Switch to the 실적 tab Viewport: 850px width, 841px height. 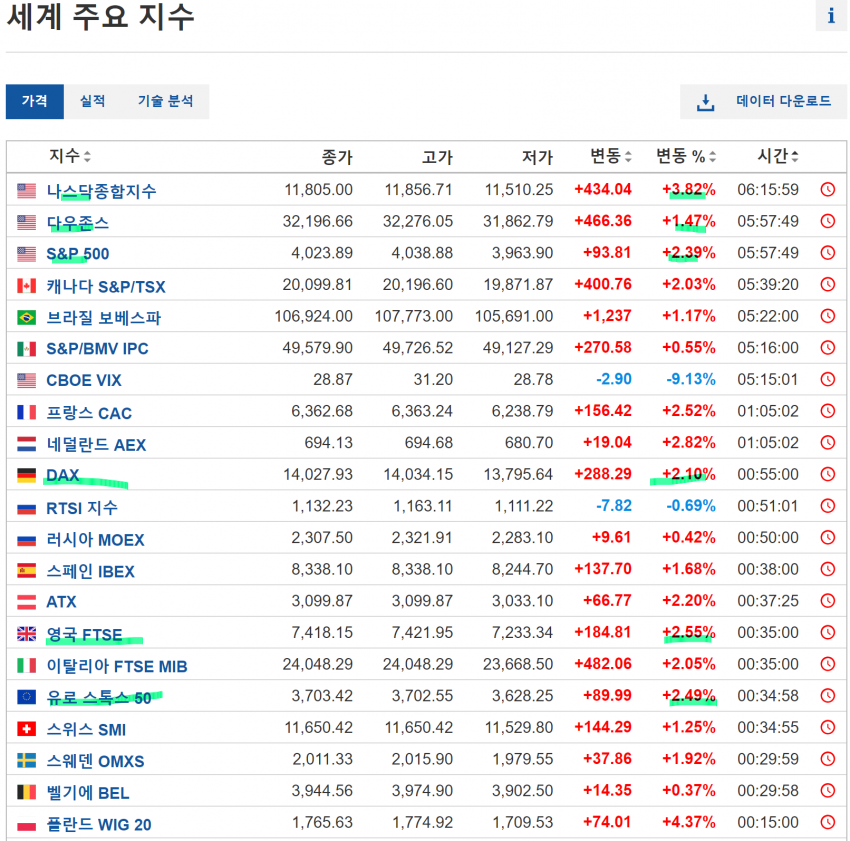pos(92,101)
